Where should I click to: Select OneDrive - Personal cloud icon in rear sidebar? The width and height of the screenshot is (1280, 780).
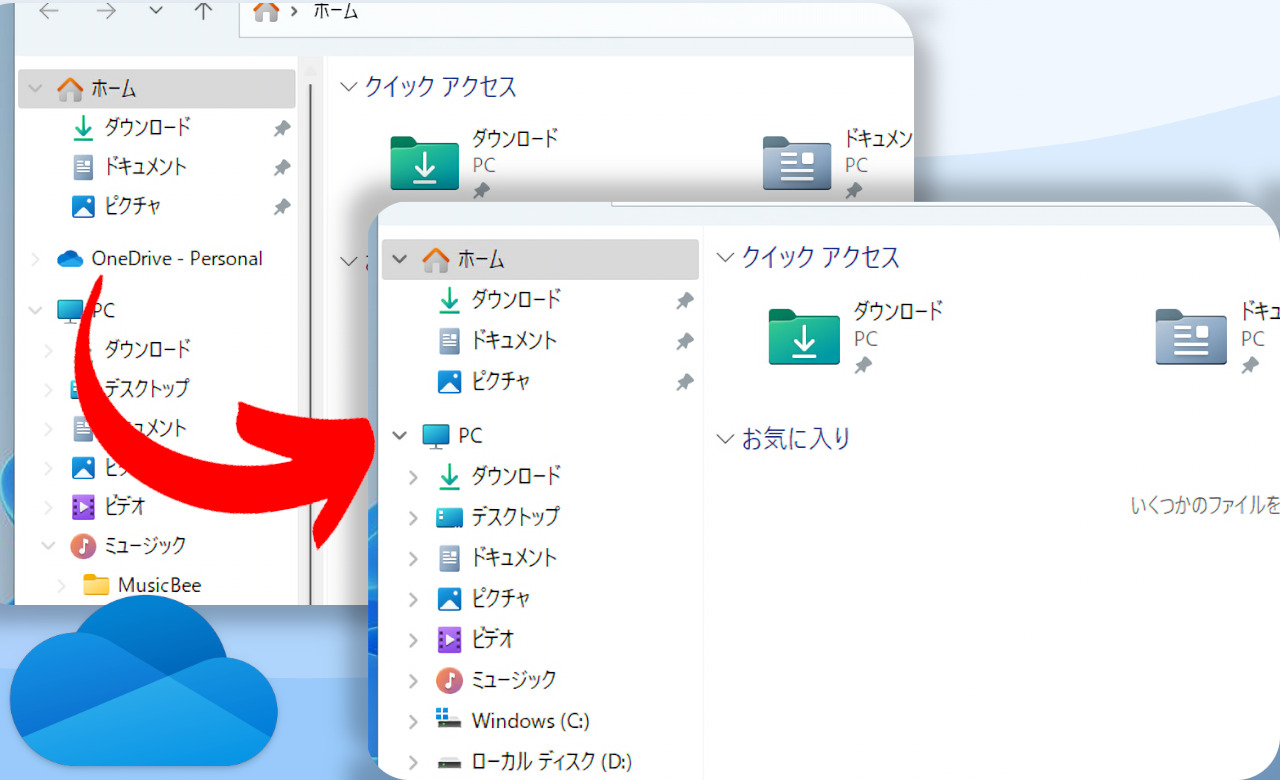tap(70, 259)
